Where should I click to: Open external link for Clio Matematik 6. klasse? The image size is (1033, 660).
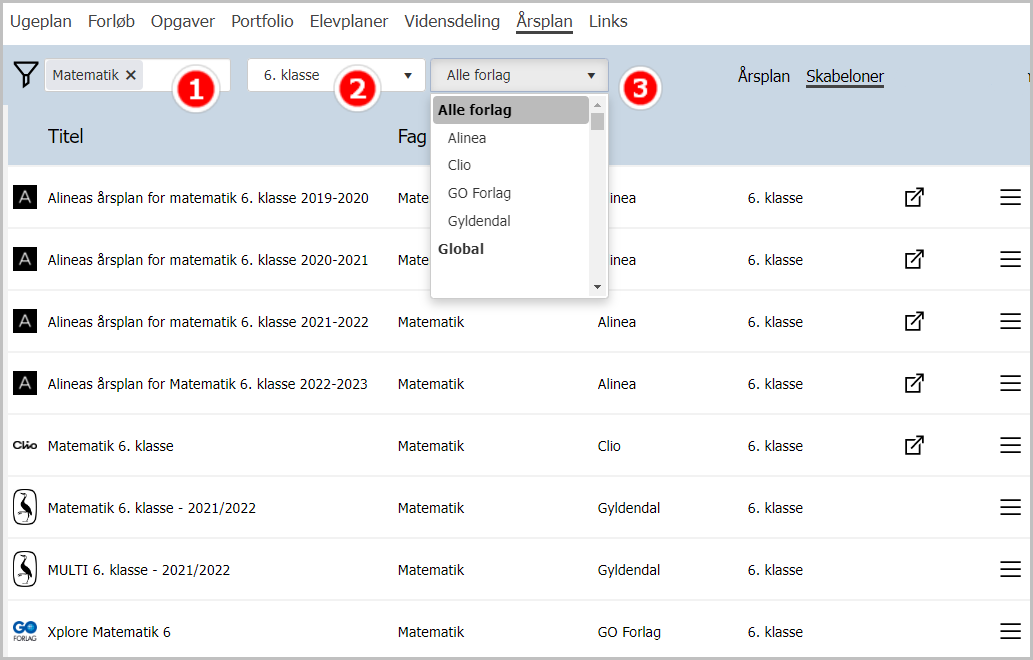pyautogui.click(x=914, y=445)
